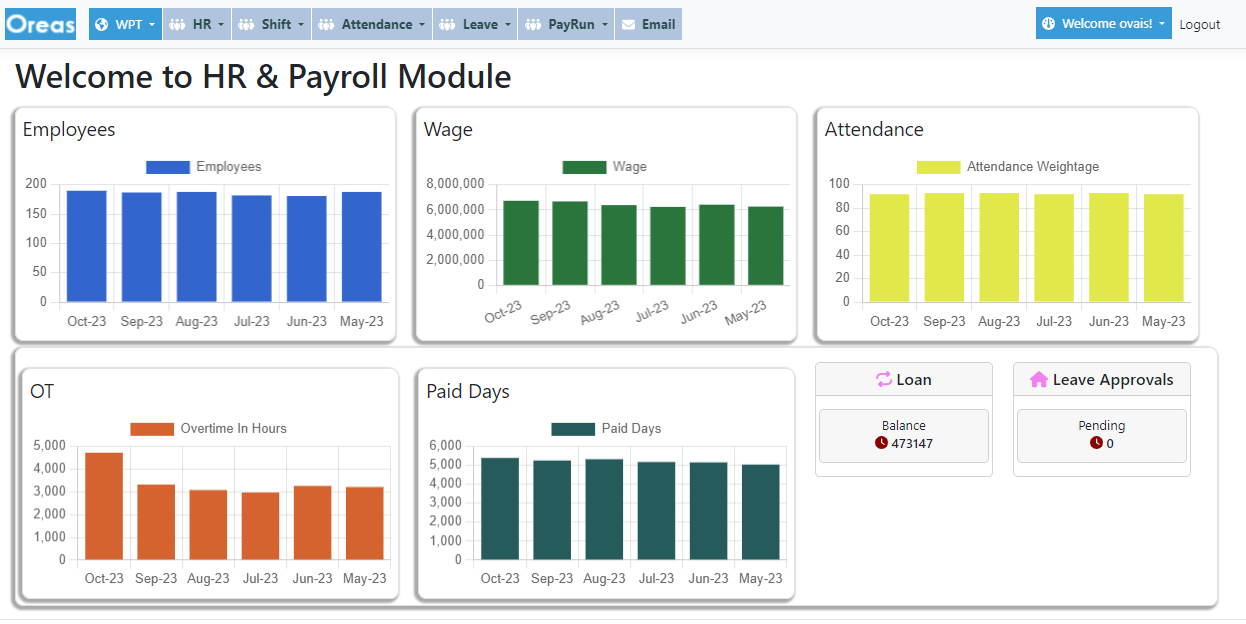Viewport: 1246px width, 624px height.
Task: Expand the Shift dropdown menu
Action: pyautogui.click(x=274, y=25)
